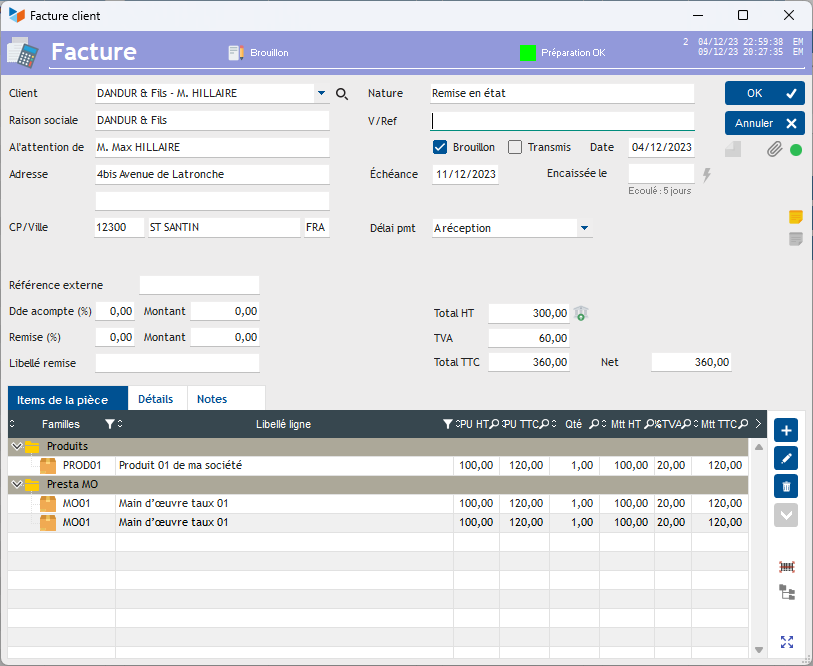Open the Notes tab
The height and width of the screenshot is (666, 813).
pyautogui.click(x=212, y=399)
